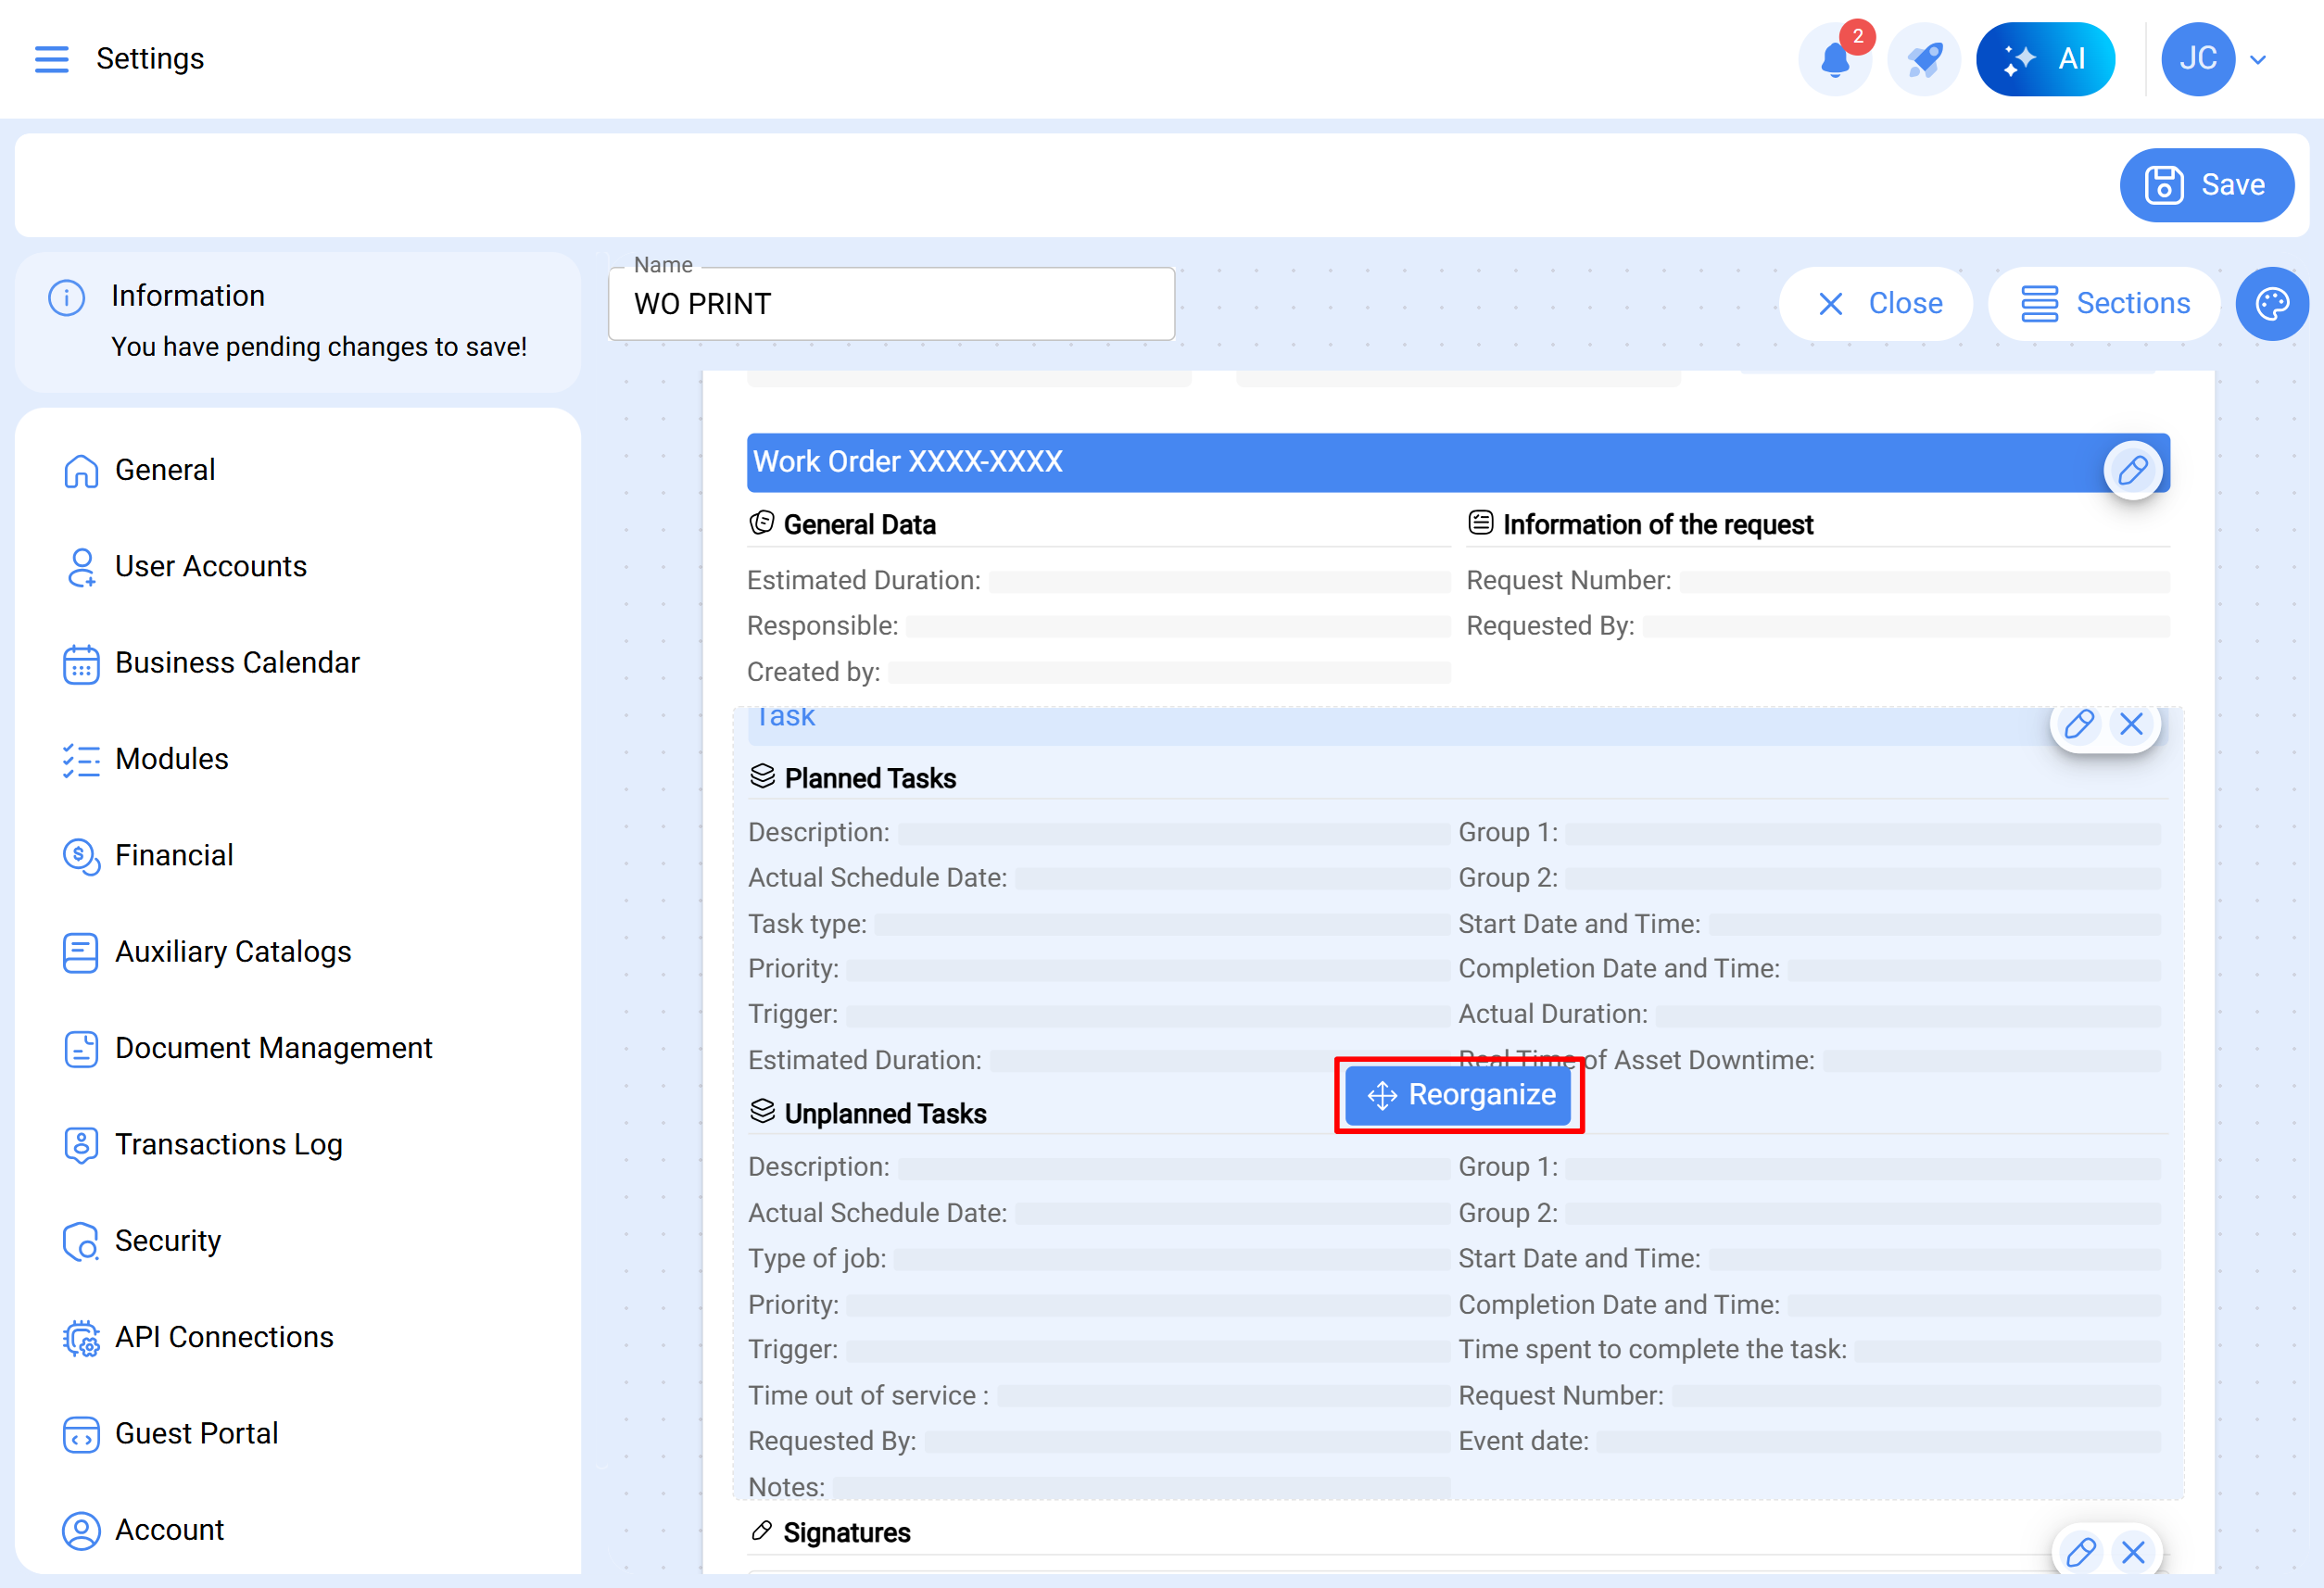This screenshot has height=1588, width=2324.
Task: Click the JC profile avatar
Action: (x=2197, y=58)
